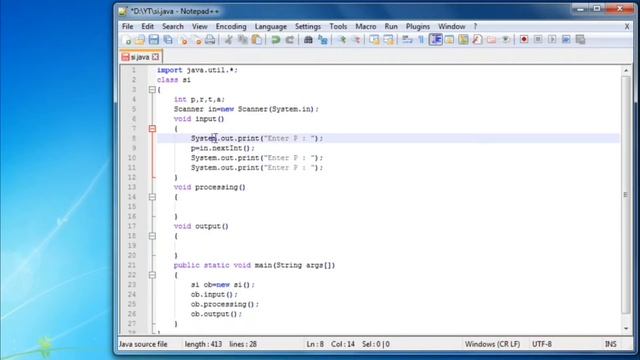
Task: Open the Language menu
Action: tap(271, 27)
